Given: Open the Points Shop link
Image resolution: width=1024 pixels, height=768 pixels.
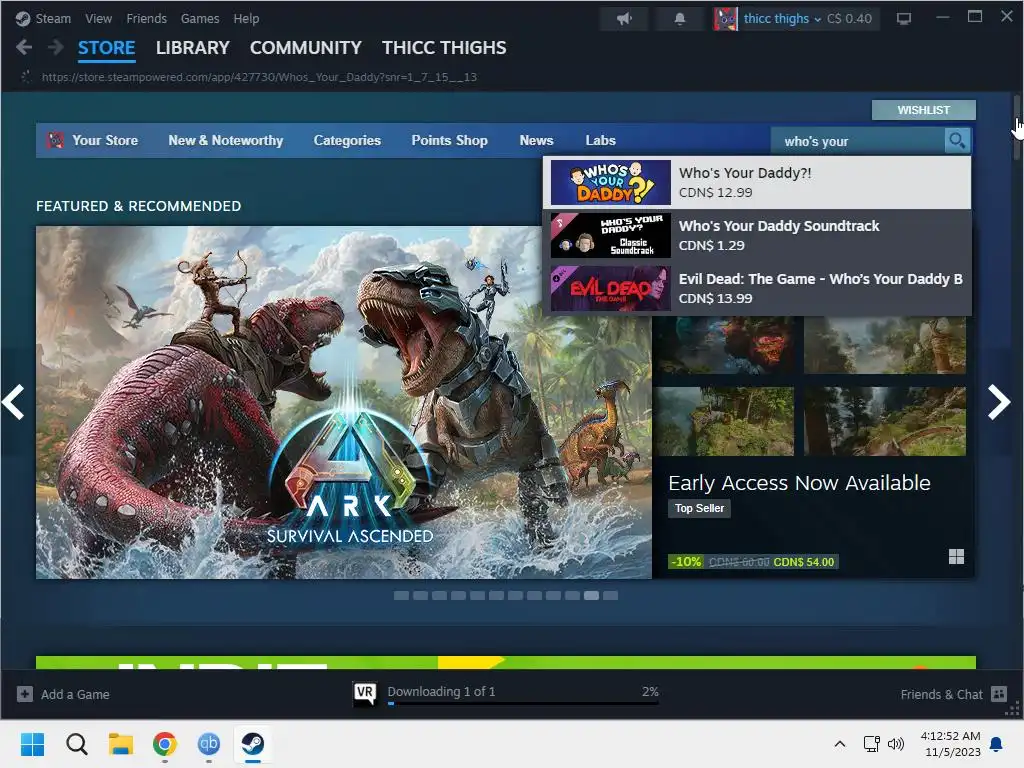Looking at the screenshot, I should pyautogui.click(x=449, y=140).
